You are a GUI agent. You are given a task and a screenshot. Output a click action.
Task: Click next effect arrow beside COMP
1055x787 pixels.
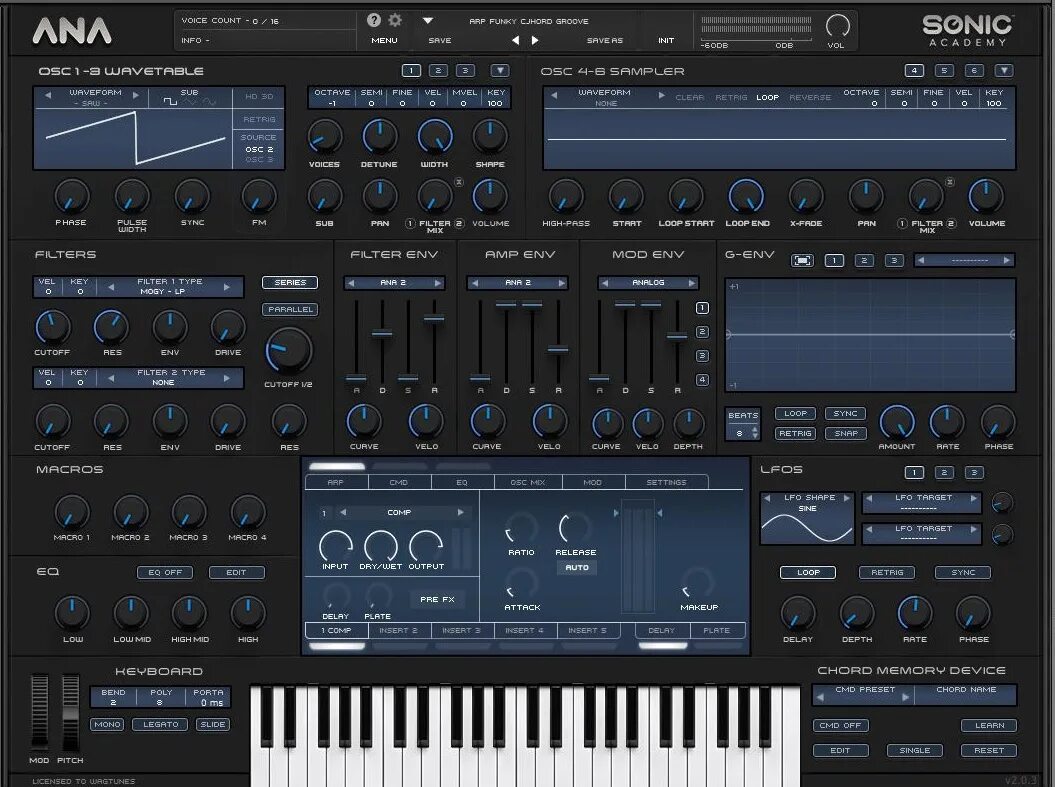coord(460,512)
